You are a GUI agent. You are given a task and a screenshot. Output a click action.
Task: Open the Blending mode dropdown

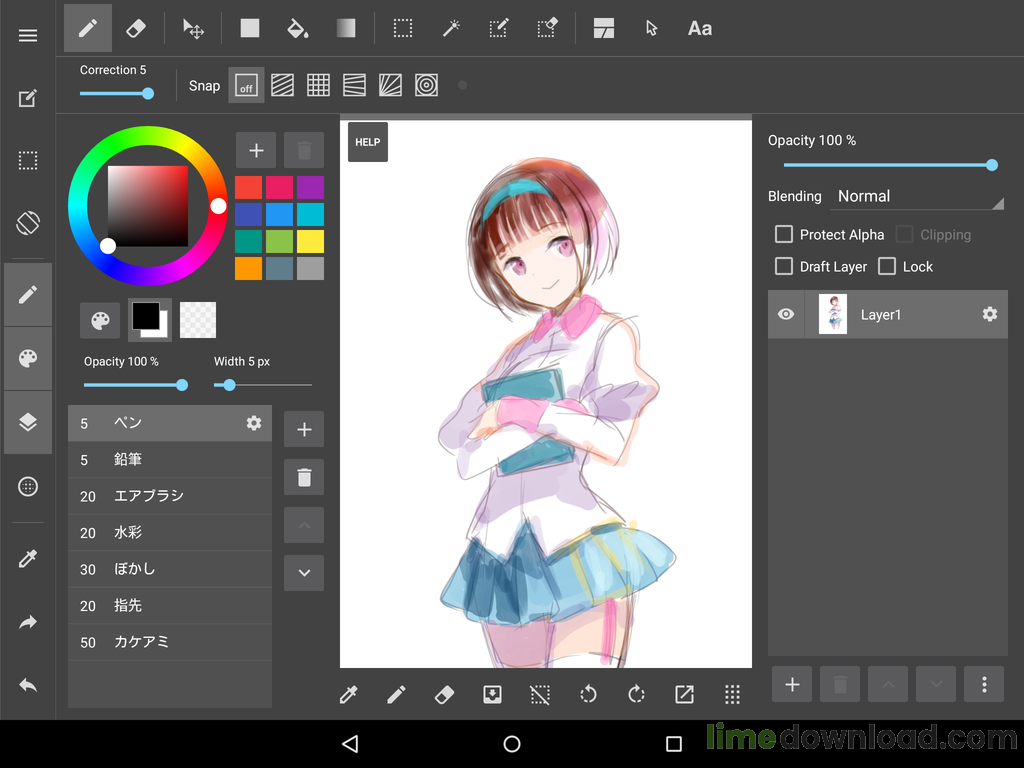(915, 197)
